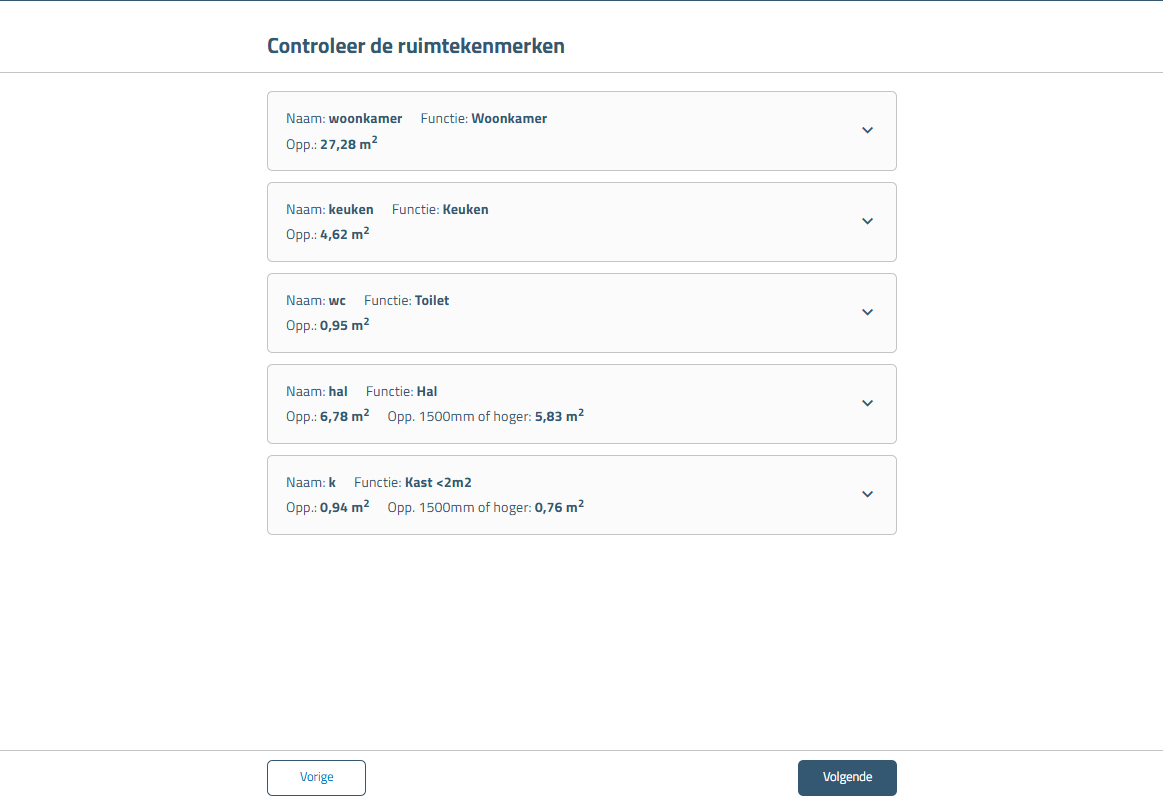Click the Functie Keuken label
1163x802 pixels.
pos(440,209)
